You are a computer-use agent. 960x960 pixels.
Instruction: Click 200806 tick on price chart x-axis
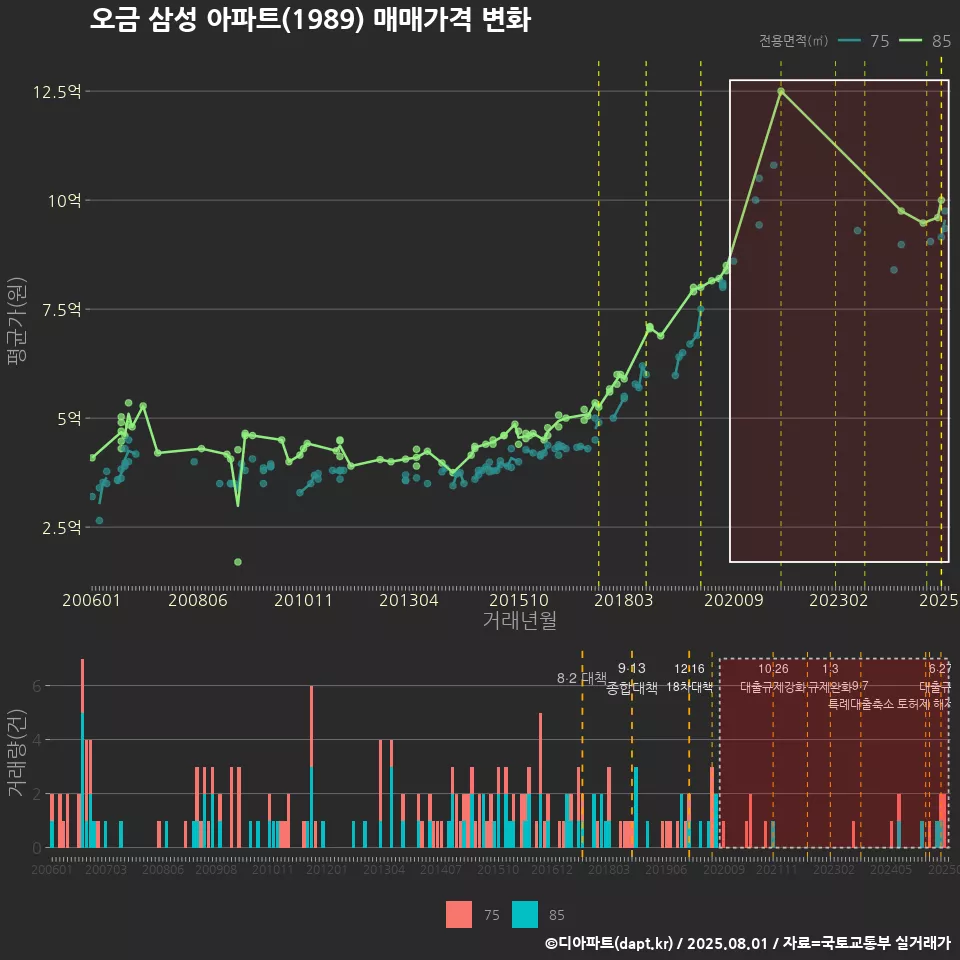click(198, 600)
